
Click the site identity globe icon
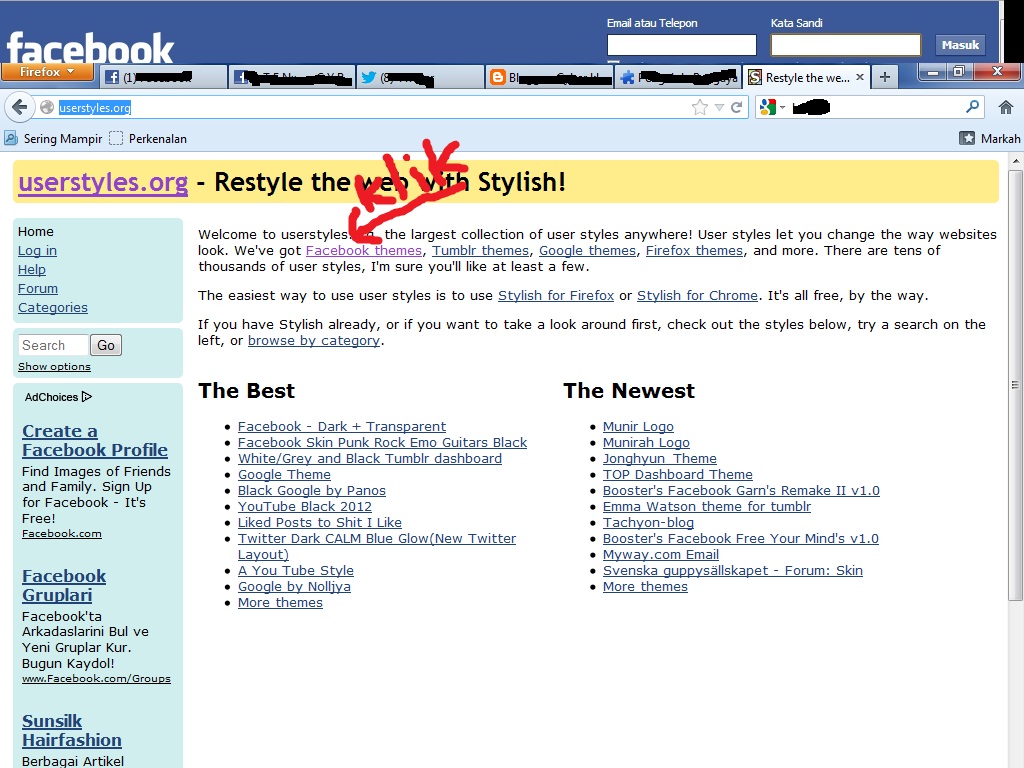[47, 107]
